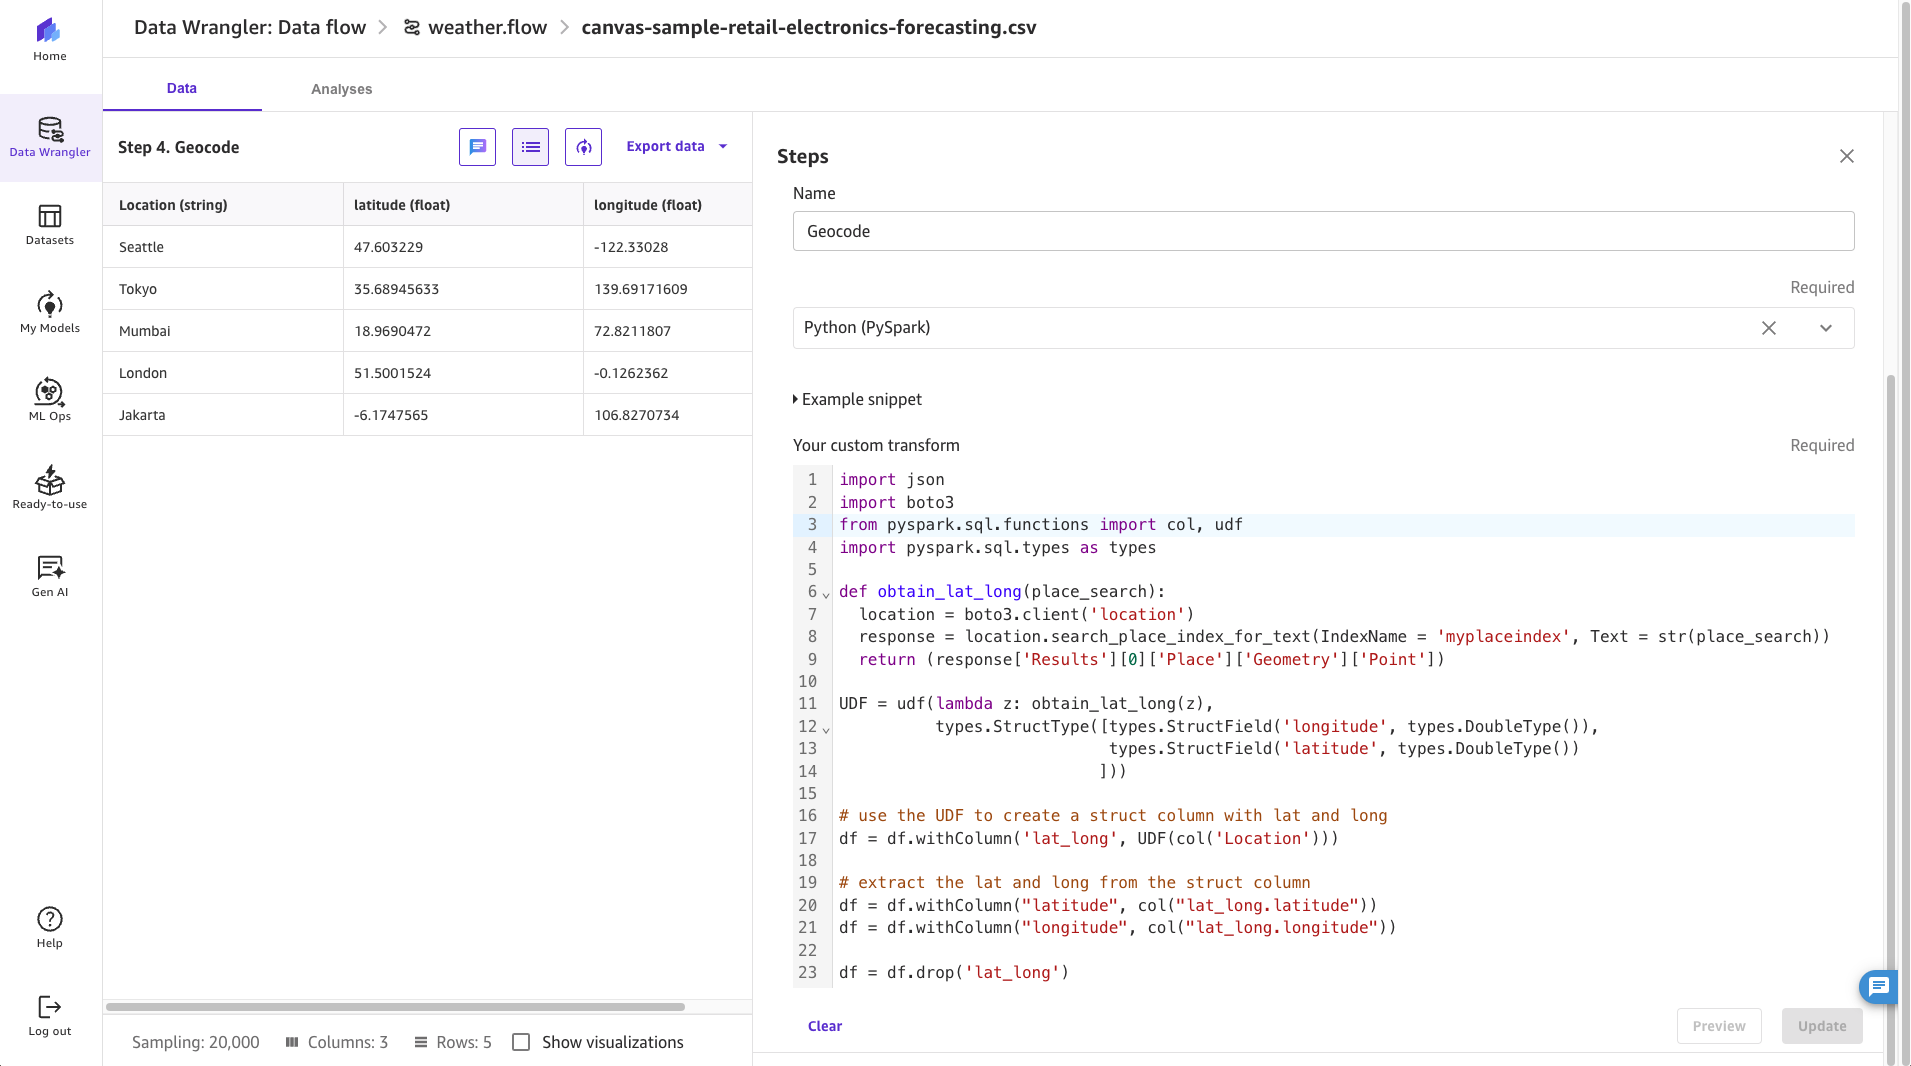Image resolution: width=1911 pixels, height=1066 pixels.
Task: Click the step Name input field
Action: click(x=1324, y=231)
